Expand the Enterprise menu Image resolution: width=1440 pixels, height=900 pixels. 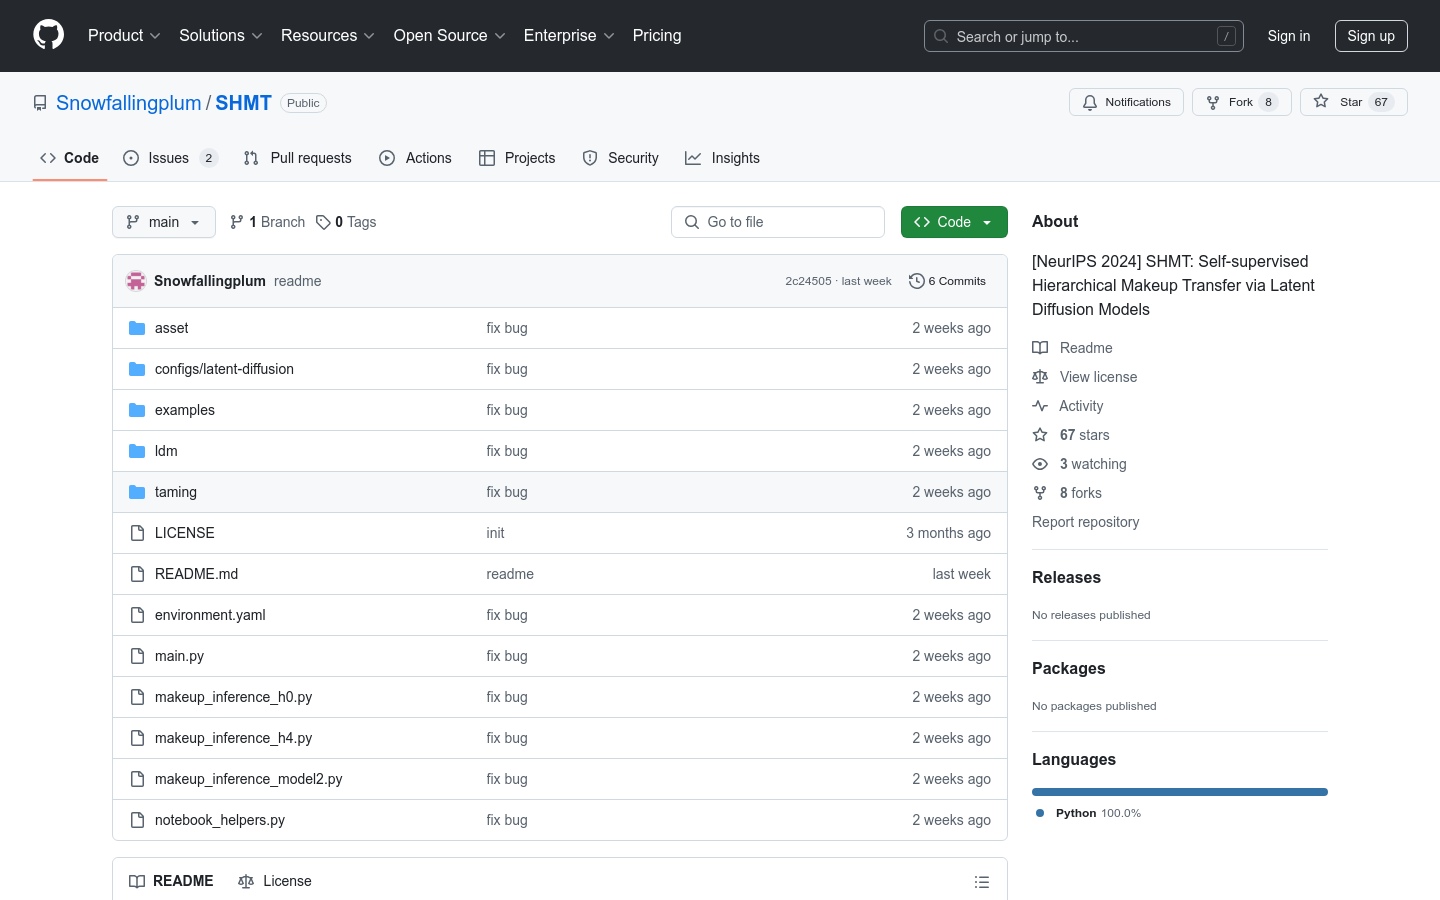click(569, 35)
